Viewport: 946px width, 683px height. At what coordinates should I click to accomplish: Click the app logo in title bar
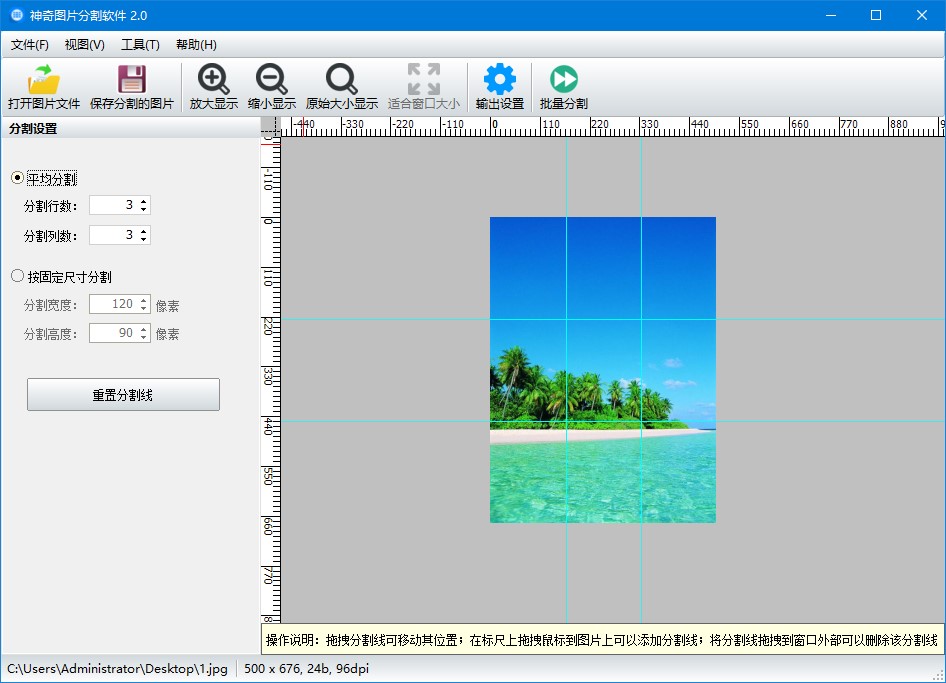coord(17,15)
